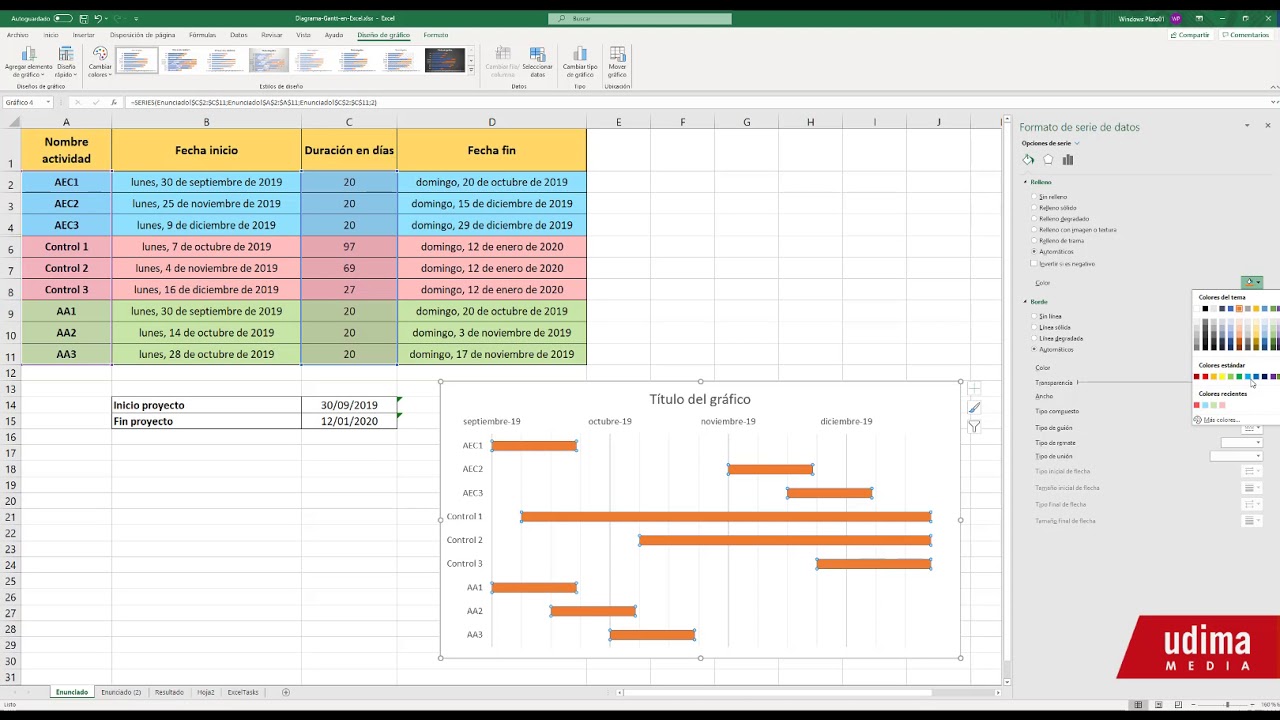
Task: Select cell containing 30/09/2019
Action: 349,405
